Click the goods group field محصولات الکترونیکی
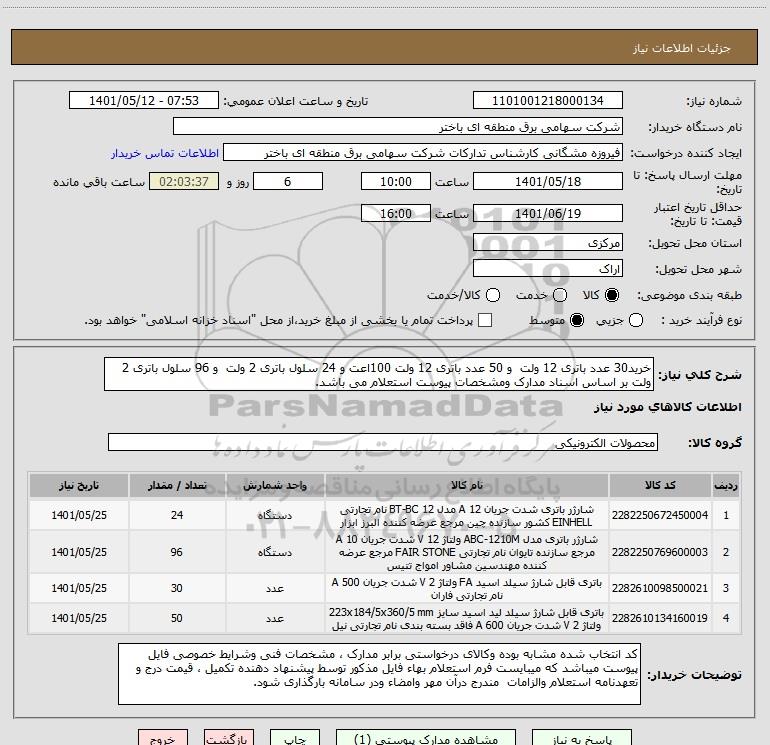The width and height of the screenshot is (770, 745). (383, 442)
